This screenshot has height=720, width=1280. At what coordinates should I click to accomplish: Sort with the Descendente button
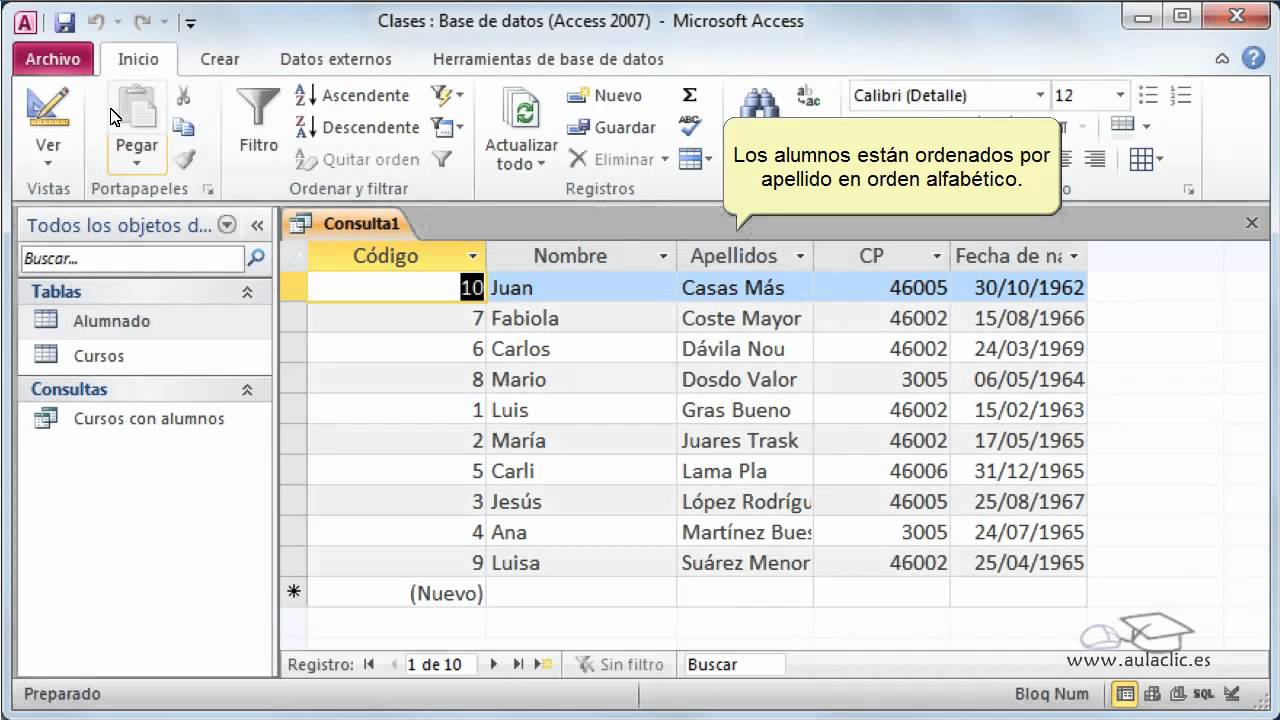coord(357,127)
